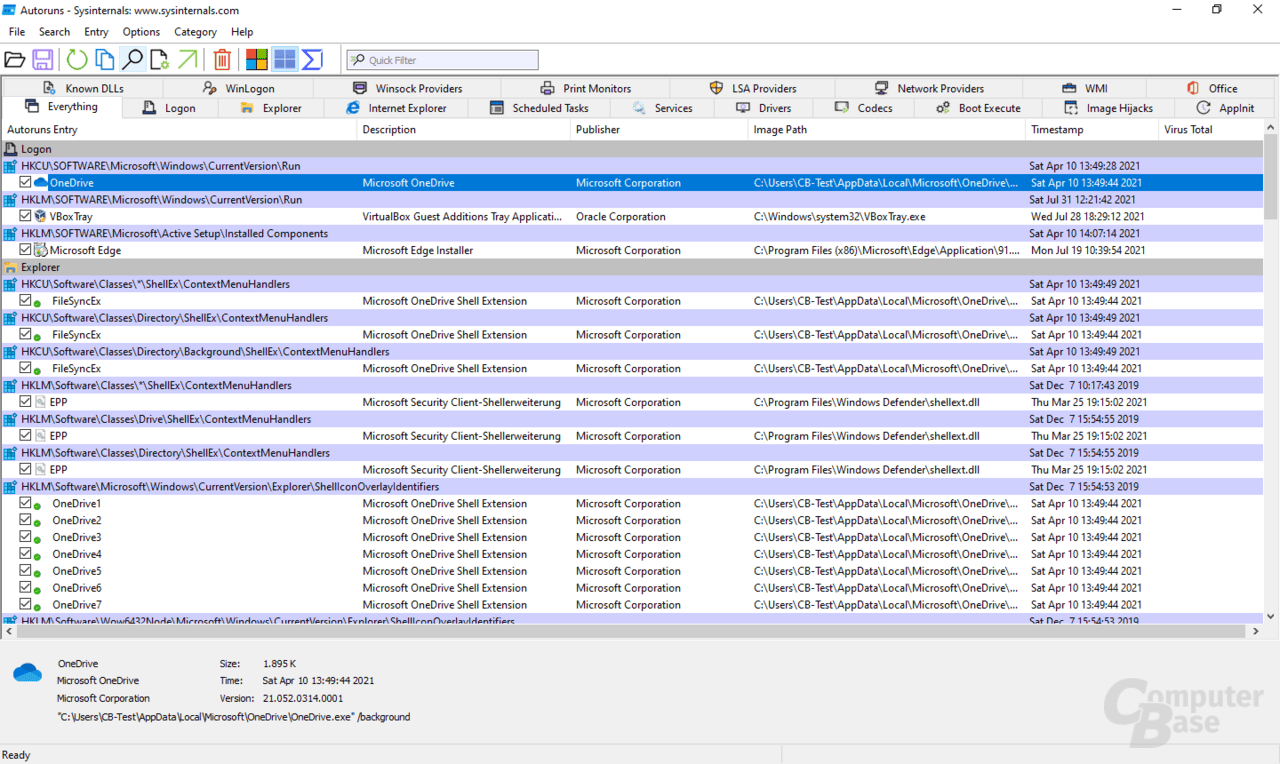Click the Copy toolbar icon
1280x764 pixels.
click(x=104, y=60)
